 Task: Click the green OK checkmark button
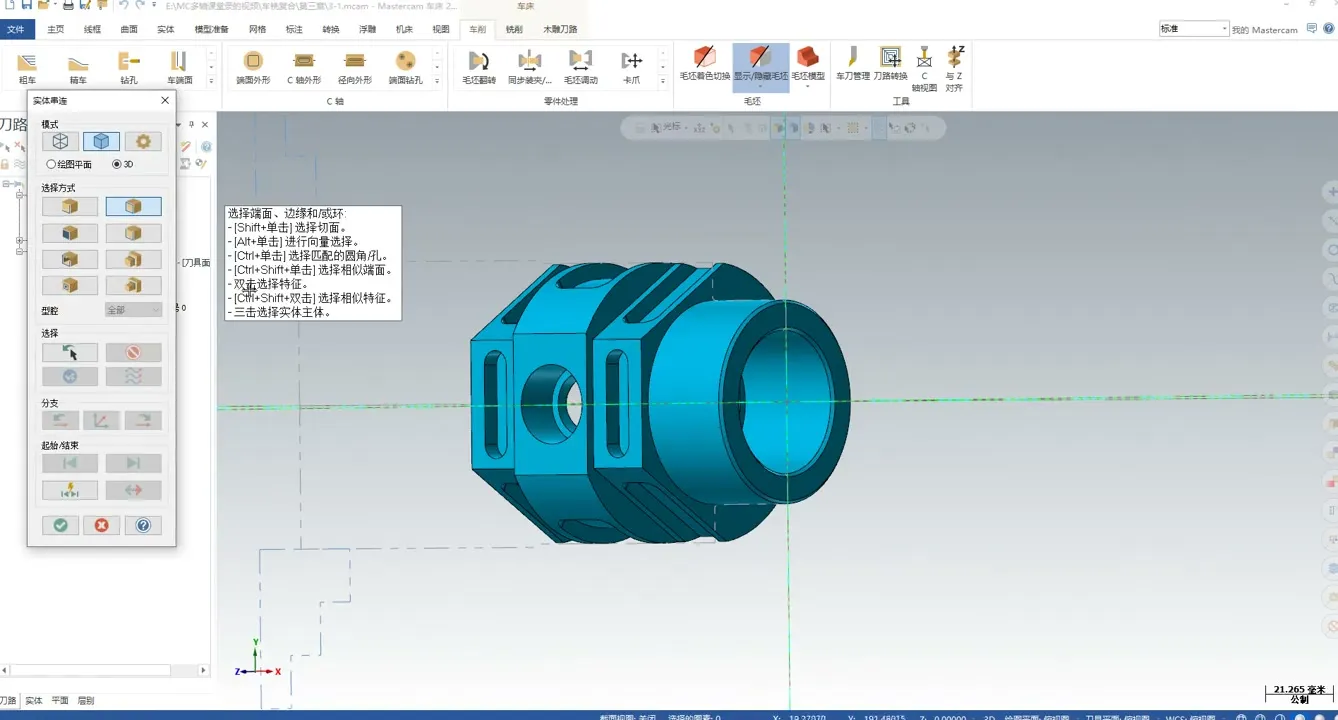pos(60,525)
